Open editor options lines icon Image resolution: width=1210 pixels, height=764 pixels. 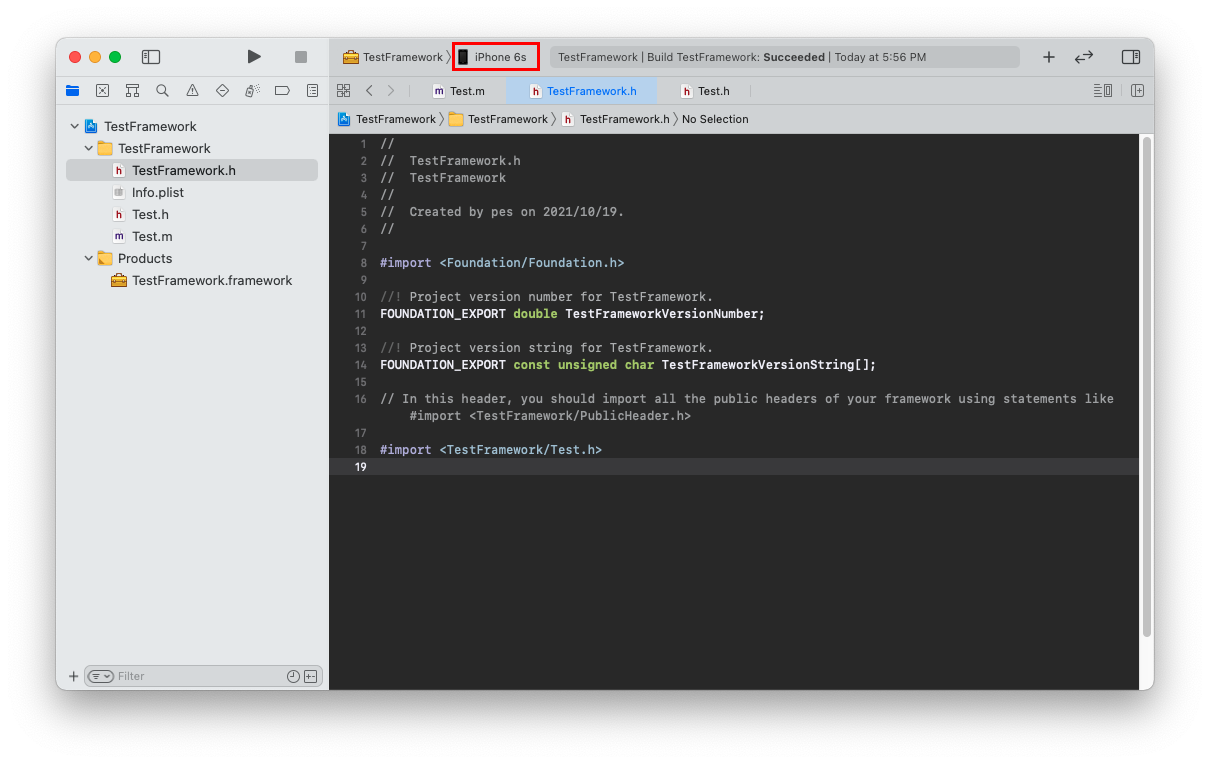(1102, 90)
